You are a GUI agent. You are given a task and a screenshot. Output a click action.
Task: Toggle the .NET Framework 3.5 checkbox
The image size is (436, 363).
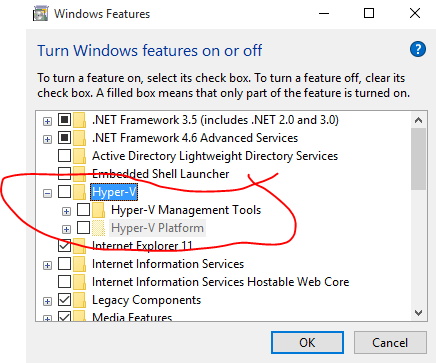64,119
